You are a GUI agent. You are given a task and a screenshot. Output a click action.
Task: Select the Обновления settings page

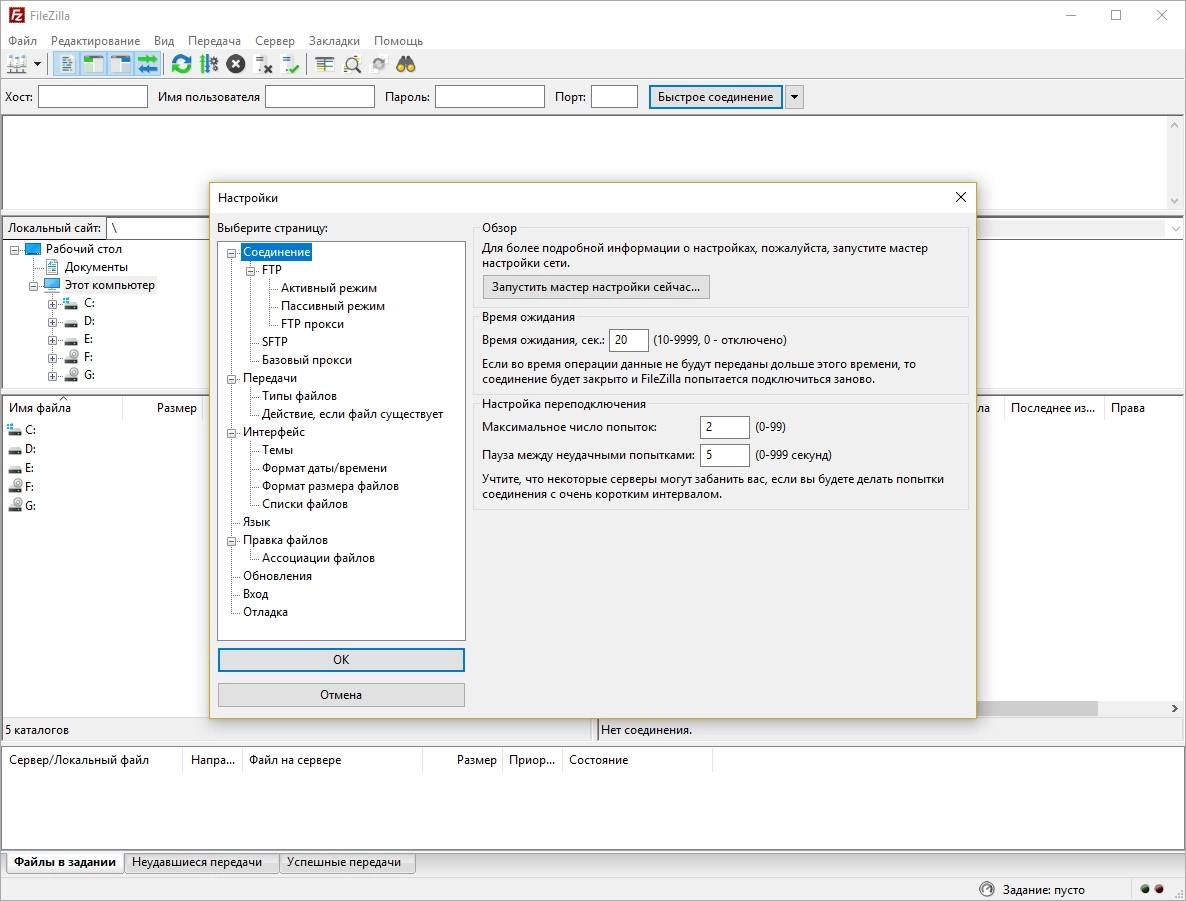click(x=278, y=576)
